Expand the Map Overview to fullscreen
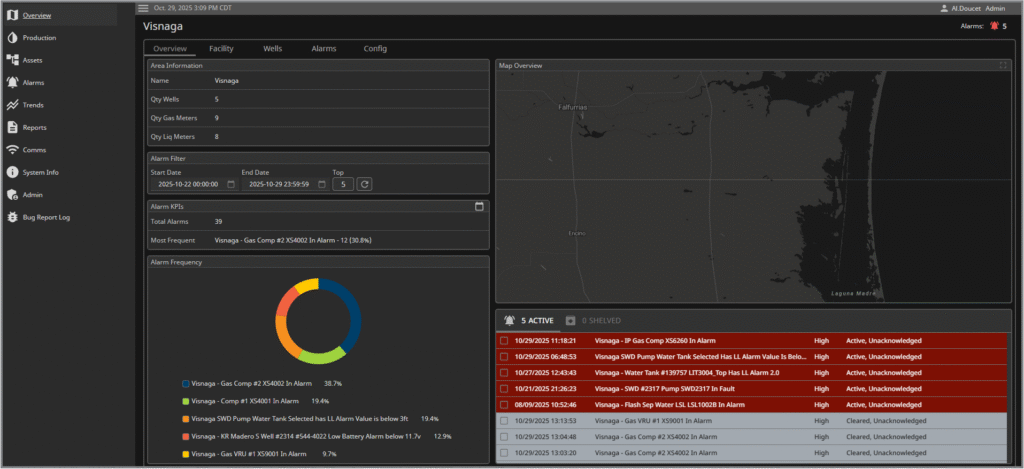Image resolution: width=1024 pixels, height=469 pixels. click(x=1003, y=66)
